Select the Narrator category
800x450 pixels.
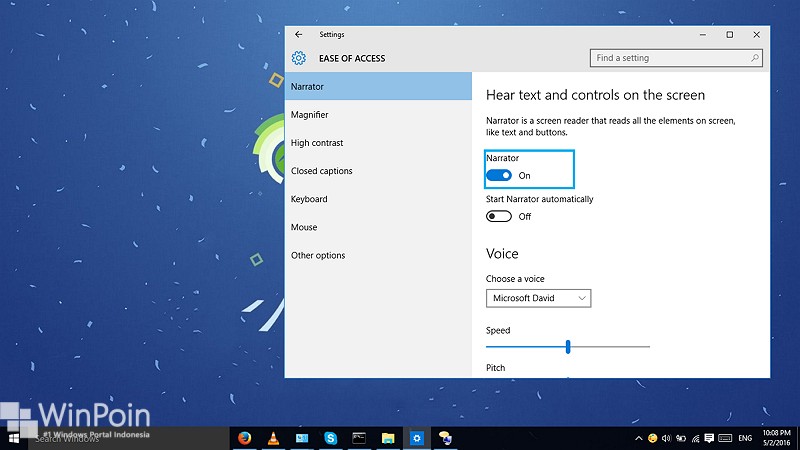(x=378, y=86)
